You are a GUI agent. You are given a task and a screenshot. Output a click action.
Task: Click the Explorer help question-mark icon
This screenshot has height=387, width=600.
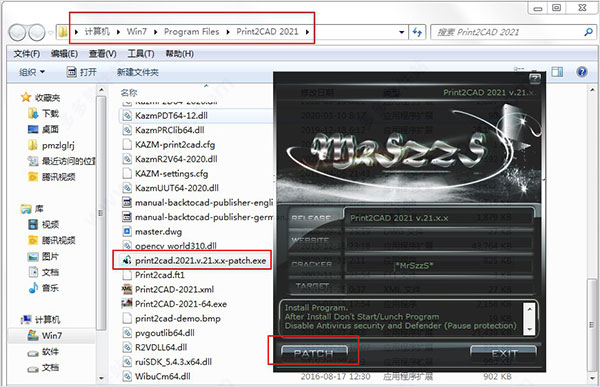[582, 72]
